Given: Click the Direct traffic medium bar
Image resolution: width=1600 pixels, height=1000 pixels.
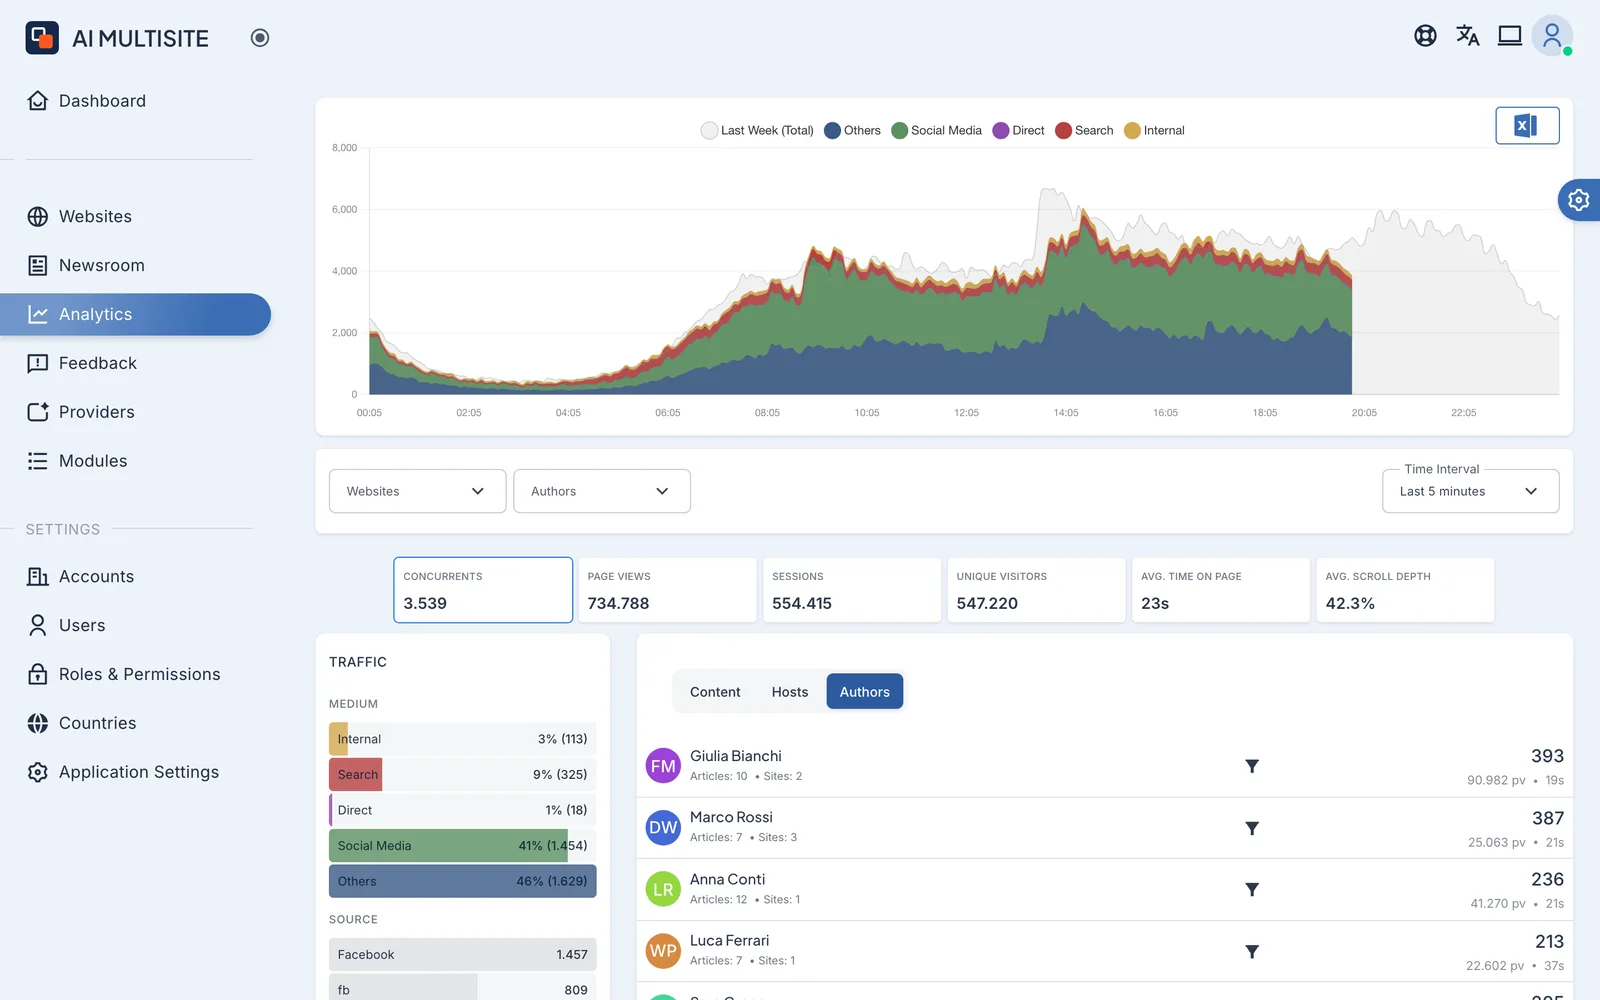Looking at the screenshot, I should click(x=463, y=810).
